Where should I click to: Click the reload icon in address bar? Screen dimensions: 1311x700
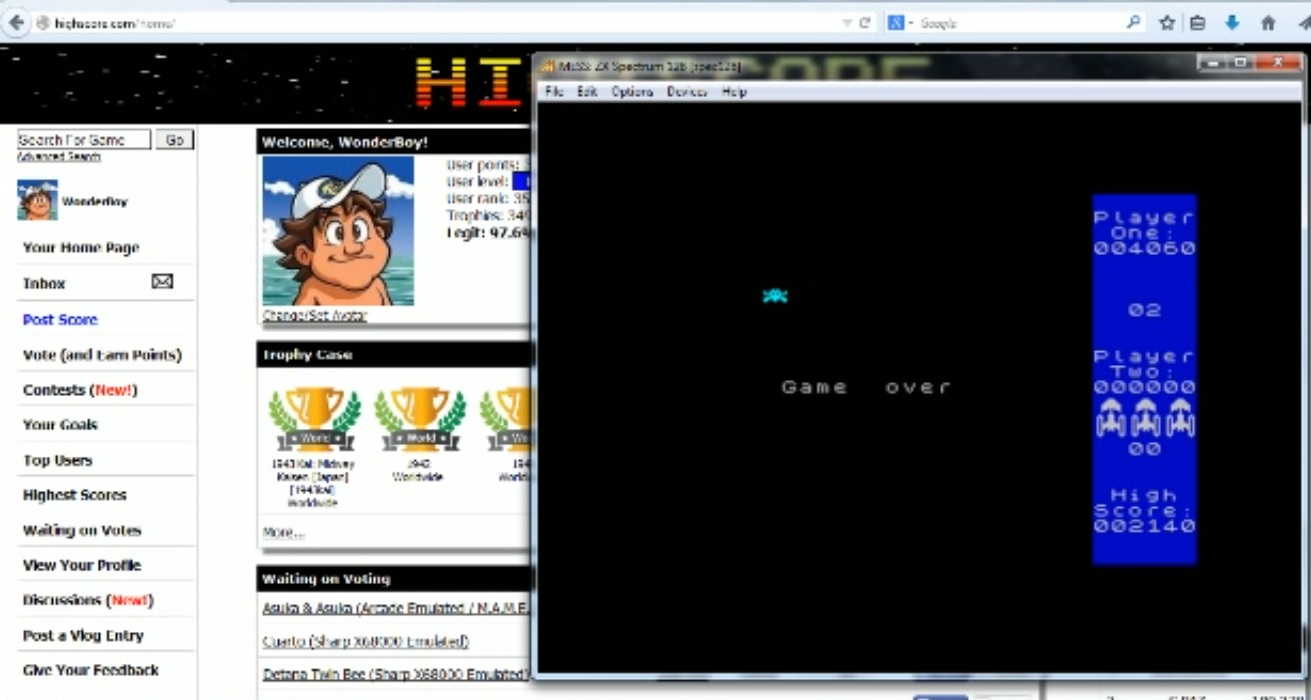[864, 23]
